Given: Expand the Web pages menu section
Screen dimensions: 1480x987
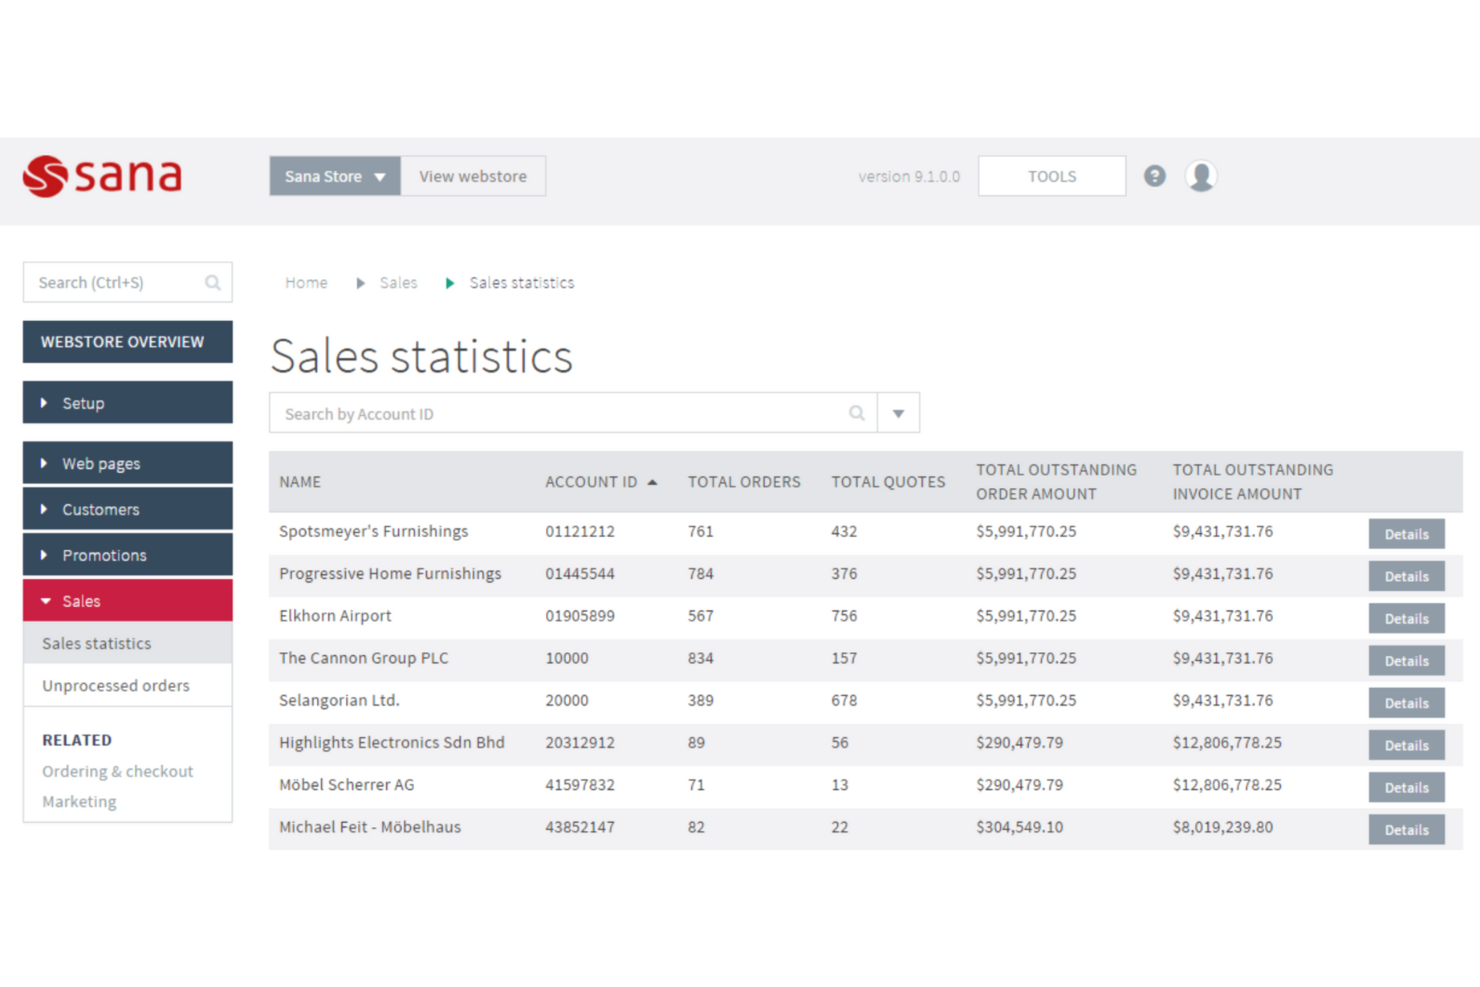Looking at the screenshot, I should (128, 463).
